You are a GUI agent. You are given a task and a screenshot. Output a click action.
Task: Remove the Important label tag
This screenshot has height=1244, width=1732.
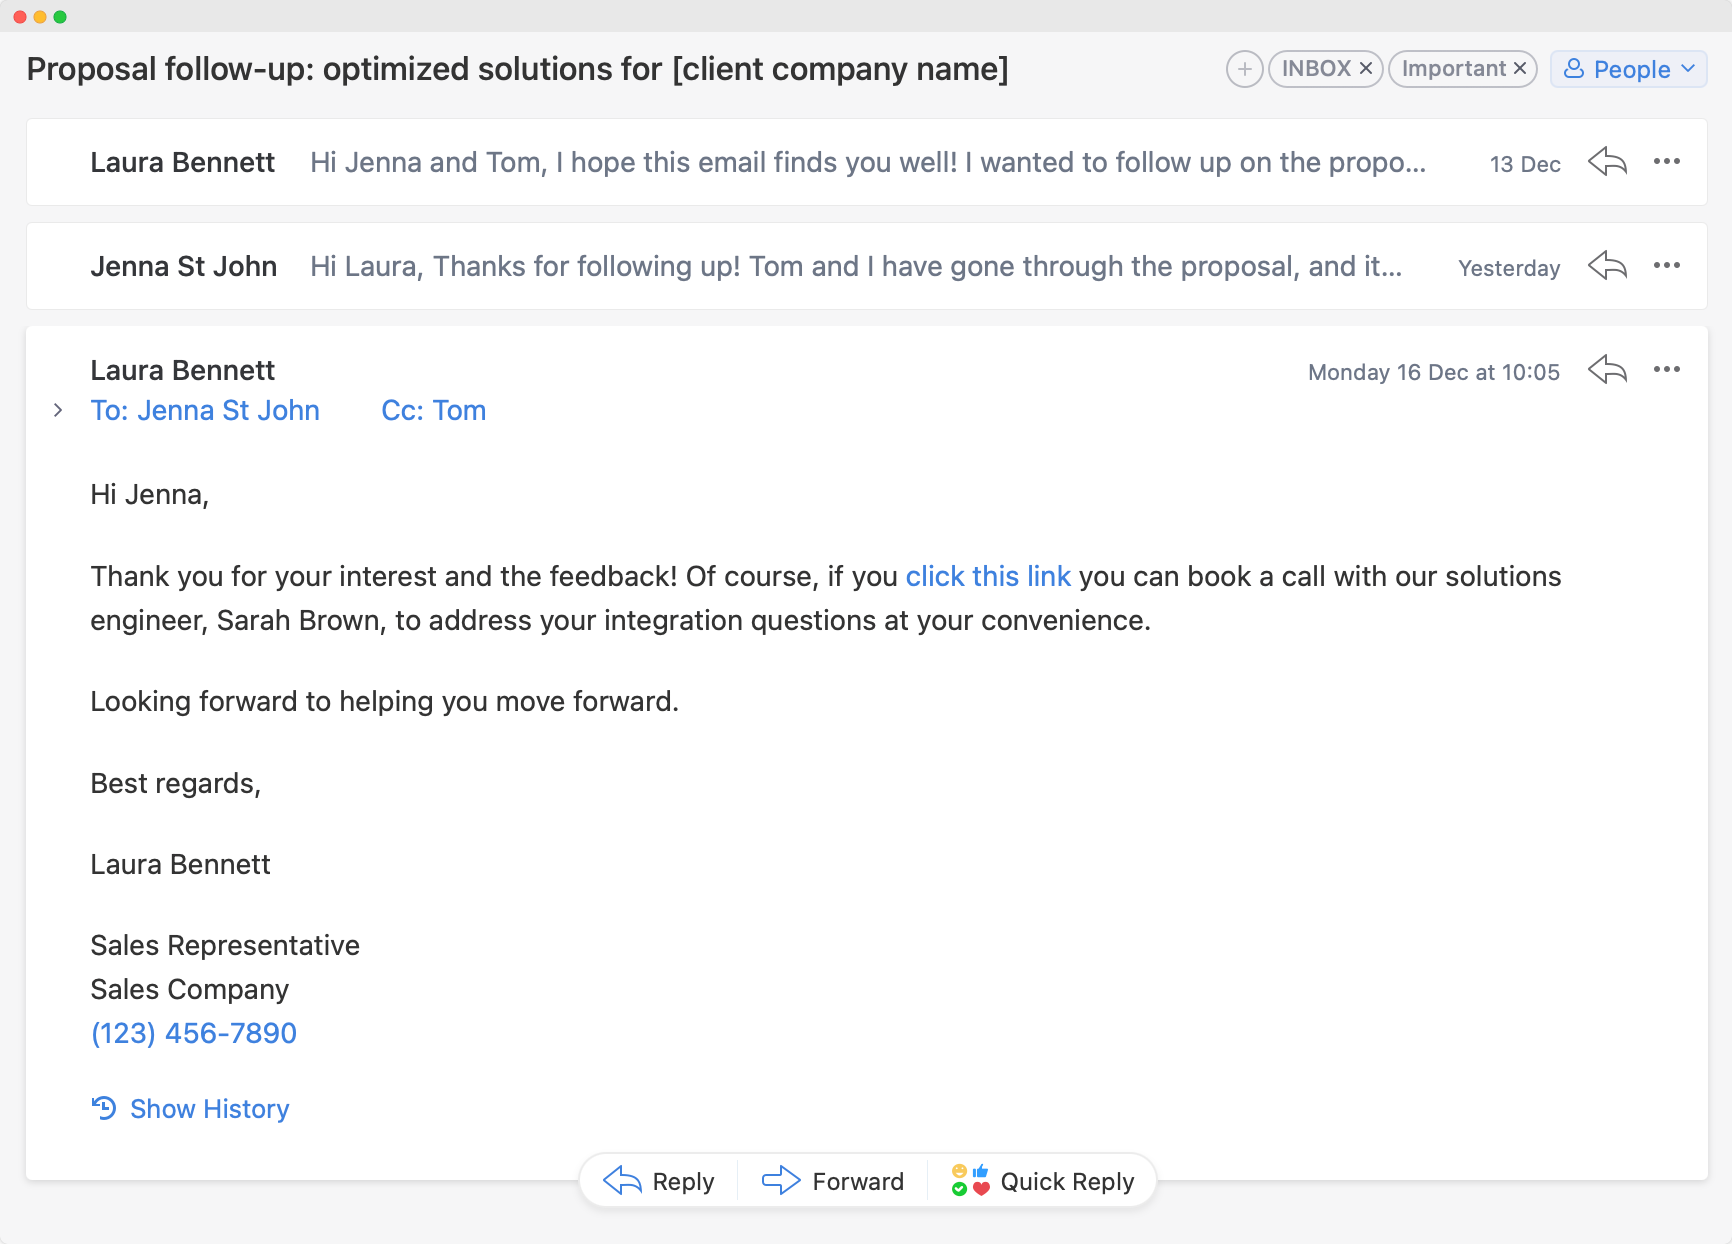[1519, 69]
